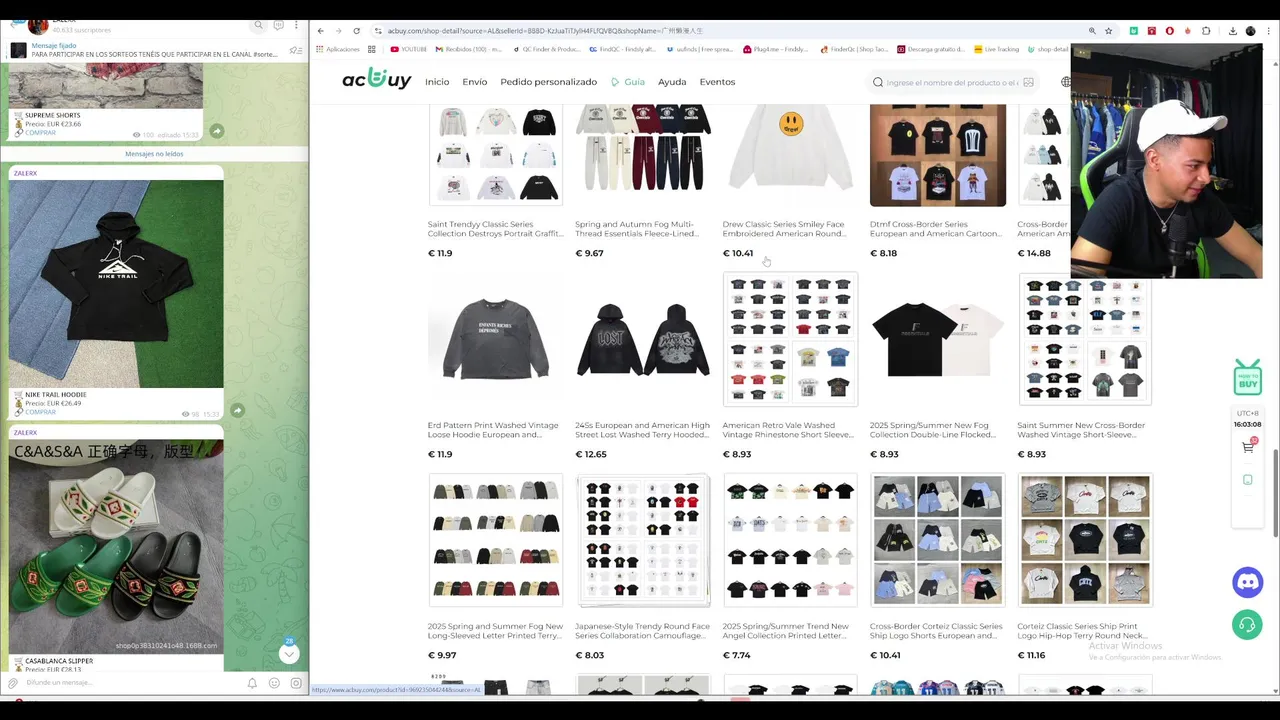
Task: Open Cross-Border Corteiz Classic Series shorts
Action: click(x=937, y=540)
